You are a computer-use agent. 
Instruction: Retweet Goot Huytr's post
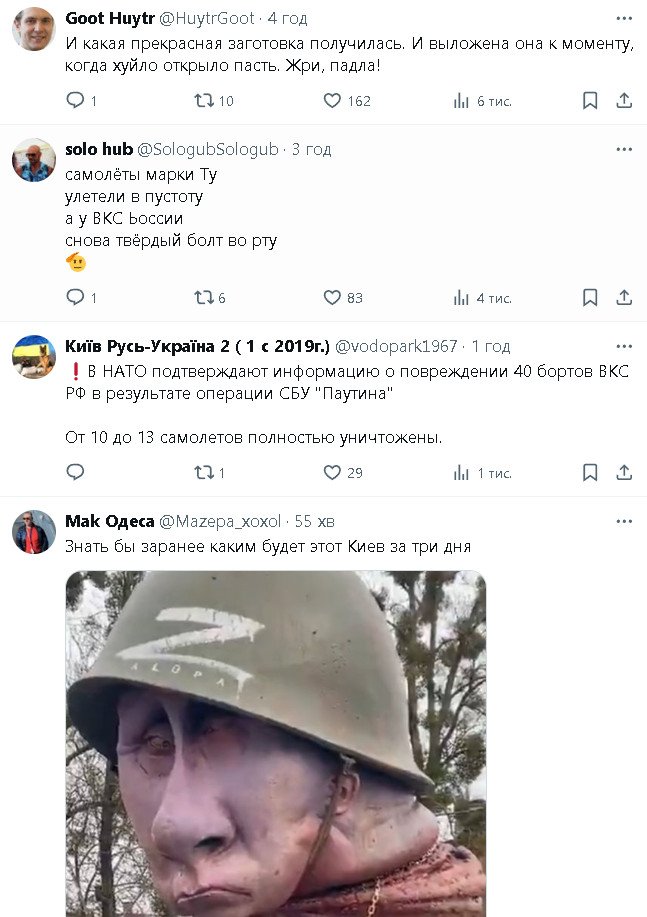[203, 100]
